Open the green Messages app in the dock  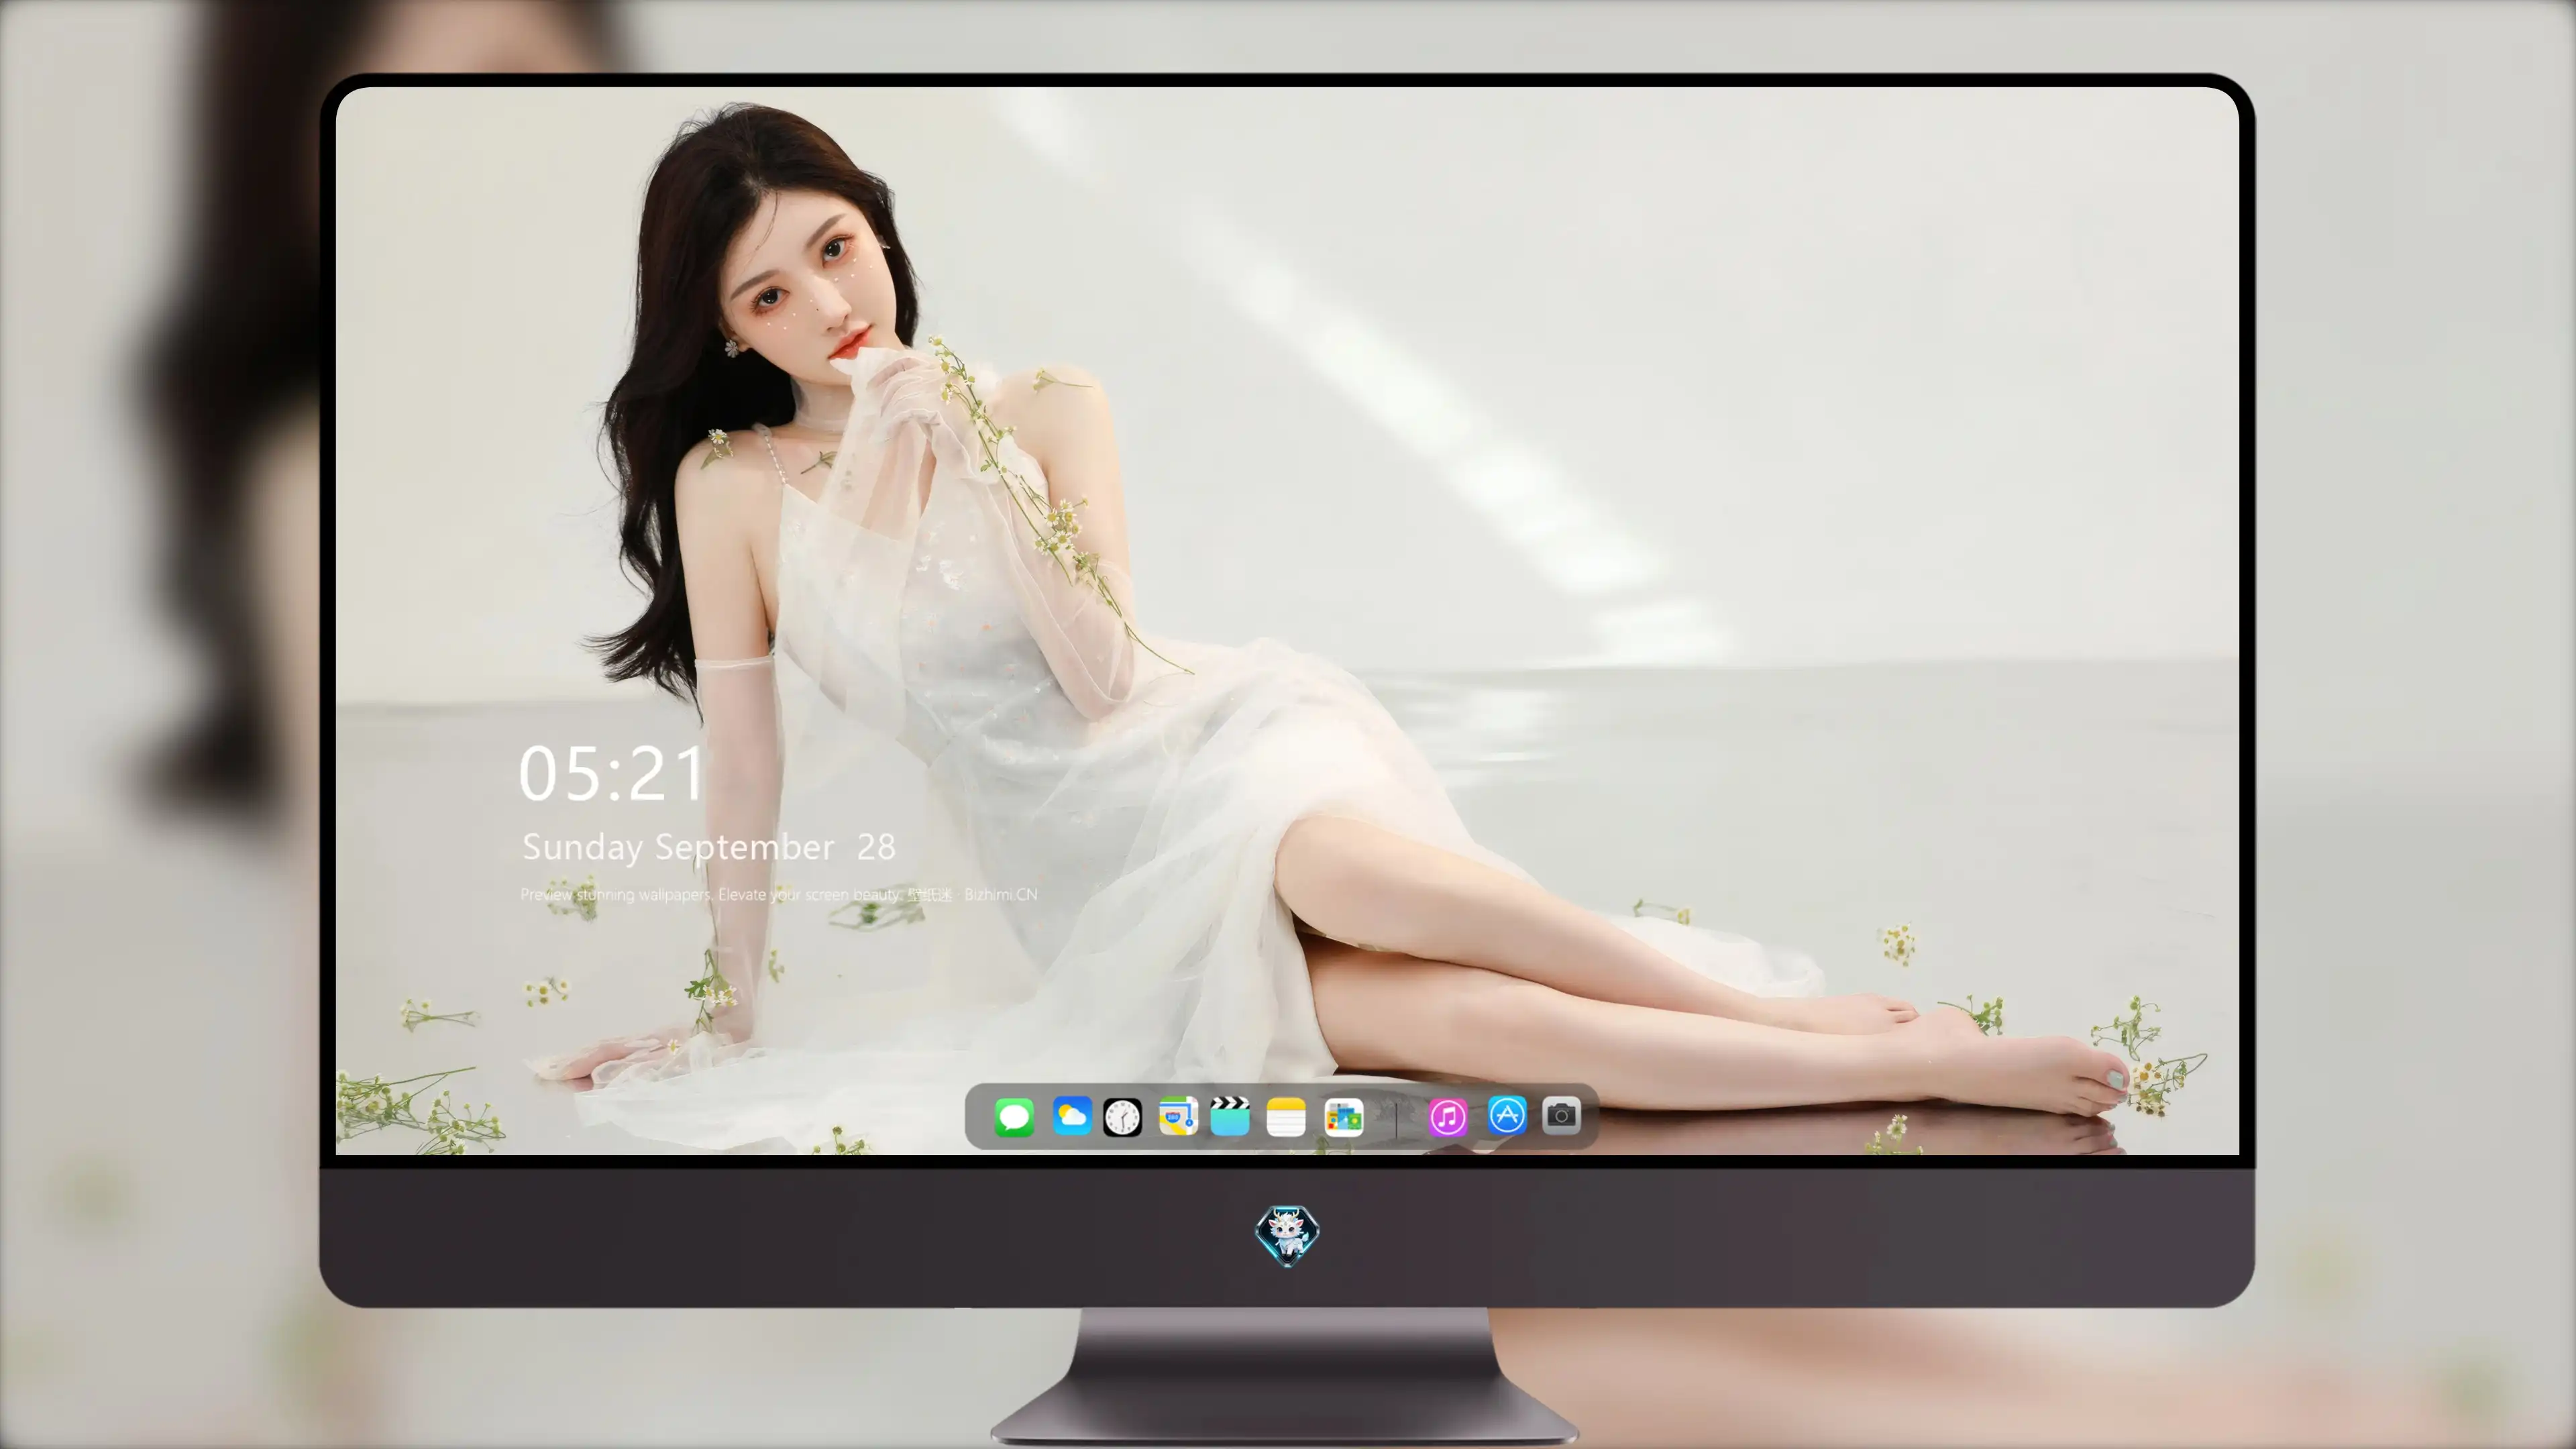[1014, 1116]
